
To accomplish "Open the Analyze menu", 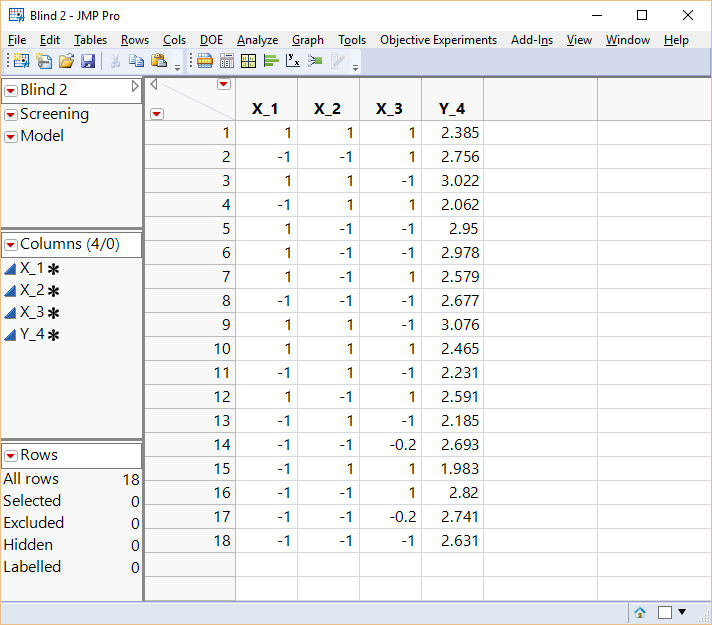I will 257,40.
